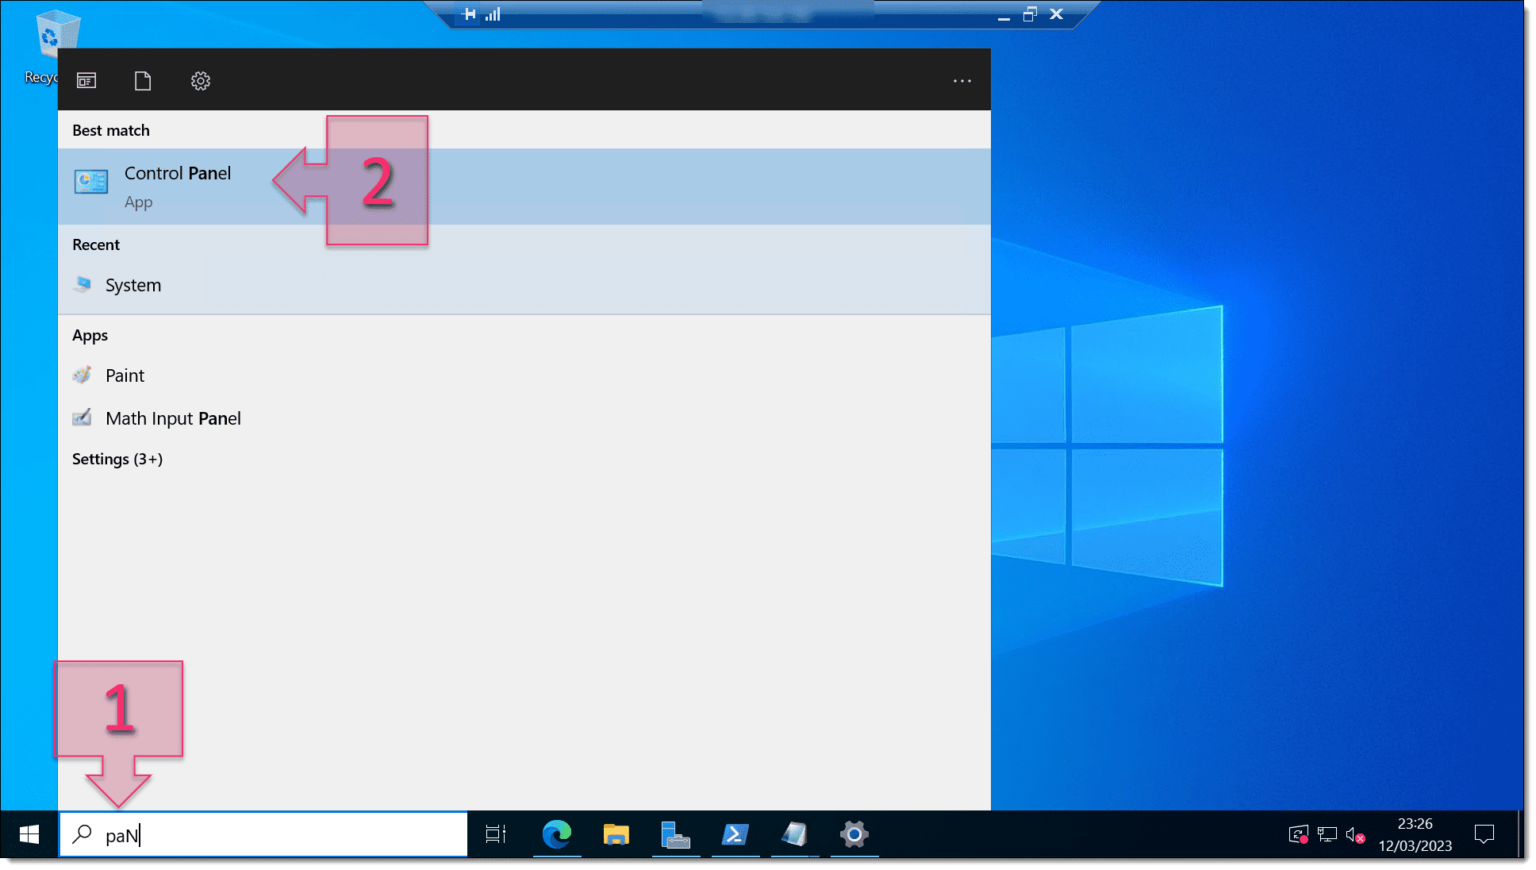Click the Settings filter gear in search panel
This screenshot has width=1536, height=870.
click(x=200, y=80)
